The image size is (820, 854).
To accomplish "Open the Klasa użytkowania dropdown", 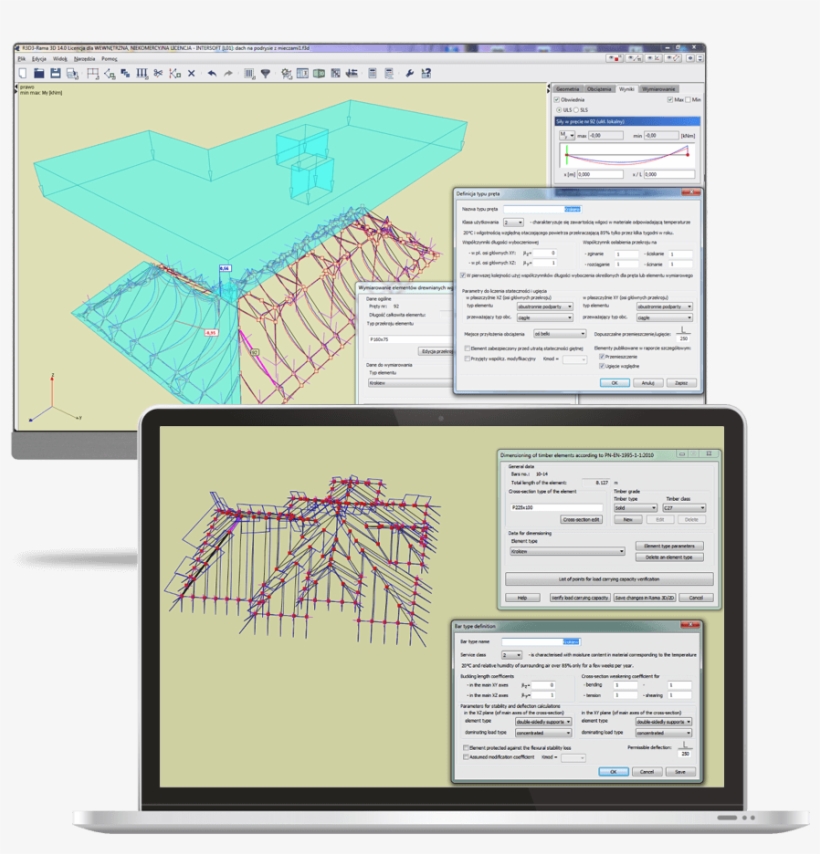I will tap(513, 222).
